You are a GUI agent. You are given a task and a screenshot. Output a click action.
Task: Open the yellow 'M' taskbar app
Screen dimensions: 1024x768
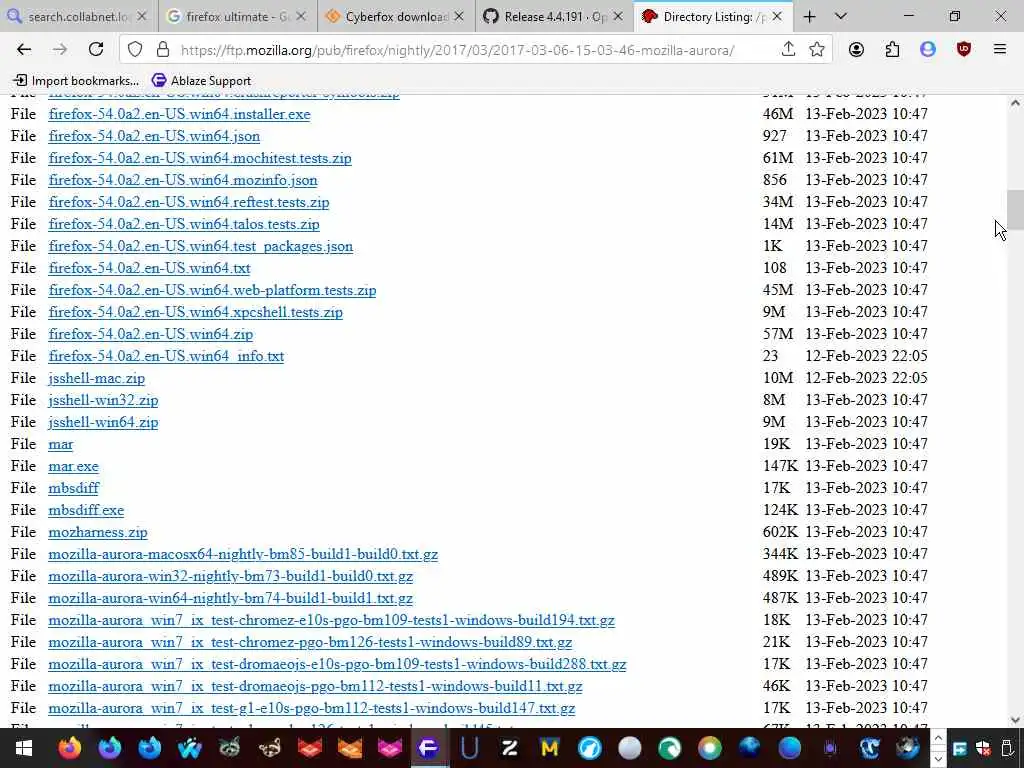click(x=549, y=748)
